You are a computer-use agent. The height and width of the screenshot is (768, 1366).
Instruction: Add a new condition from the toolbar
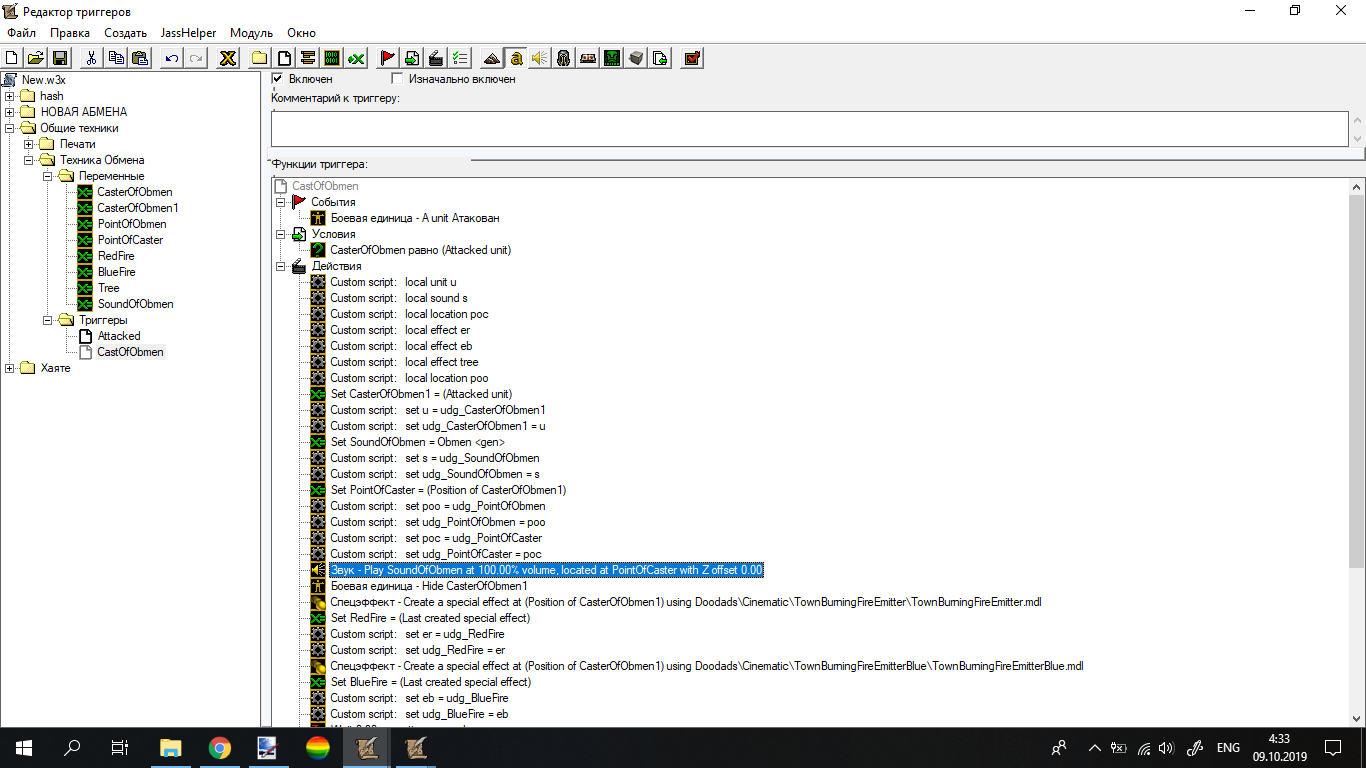(412, 58)
